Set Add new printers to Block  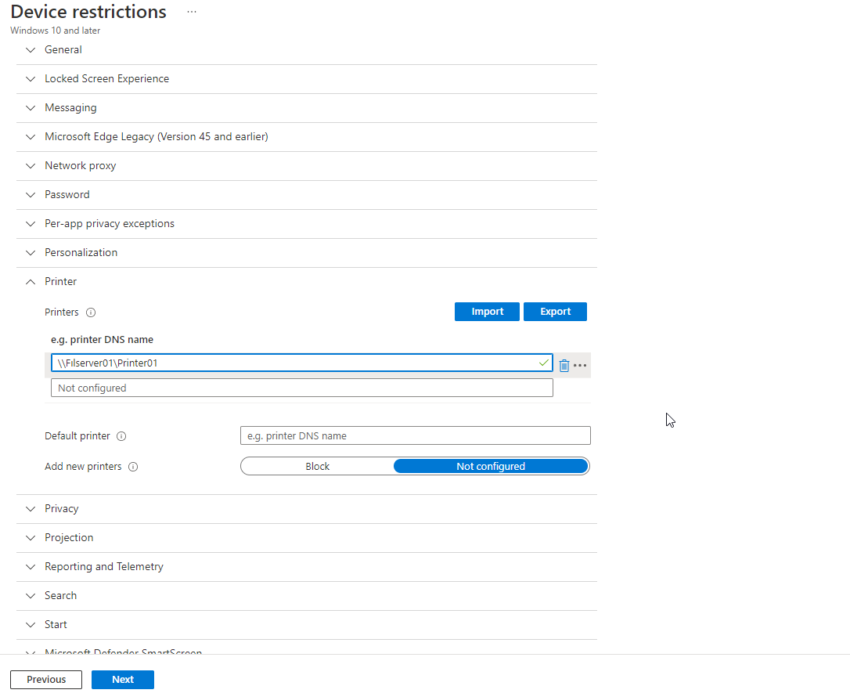[x=317, y=466]
